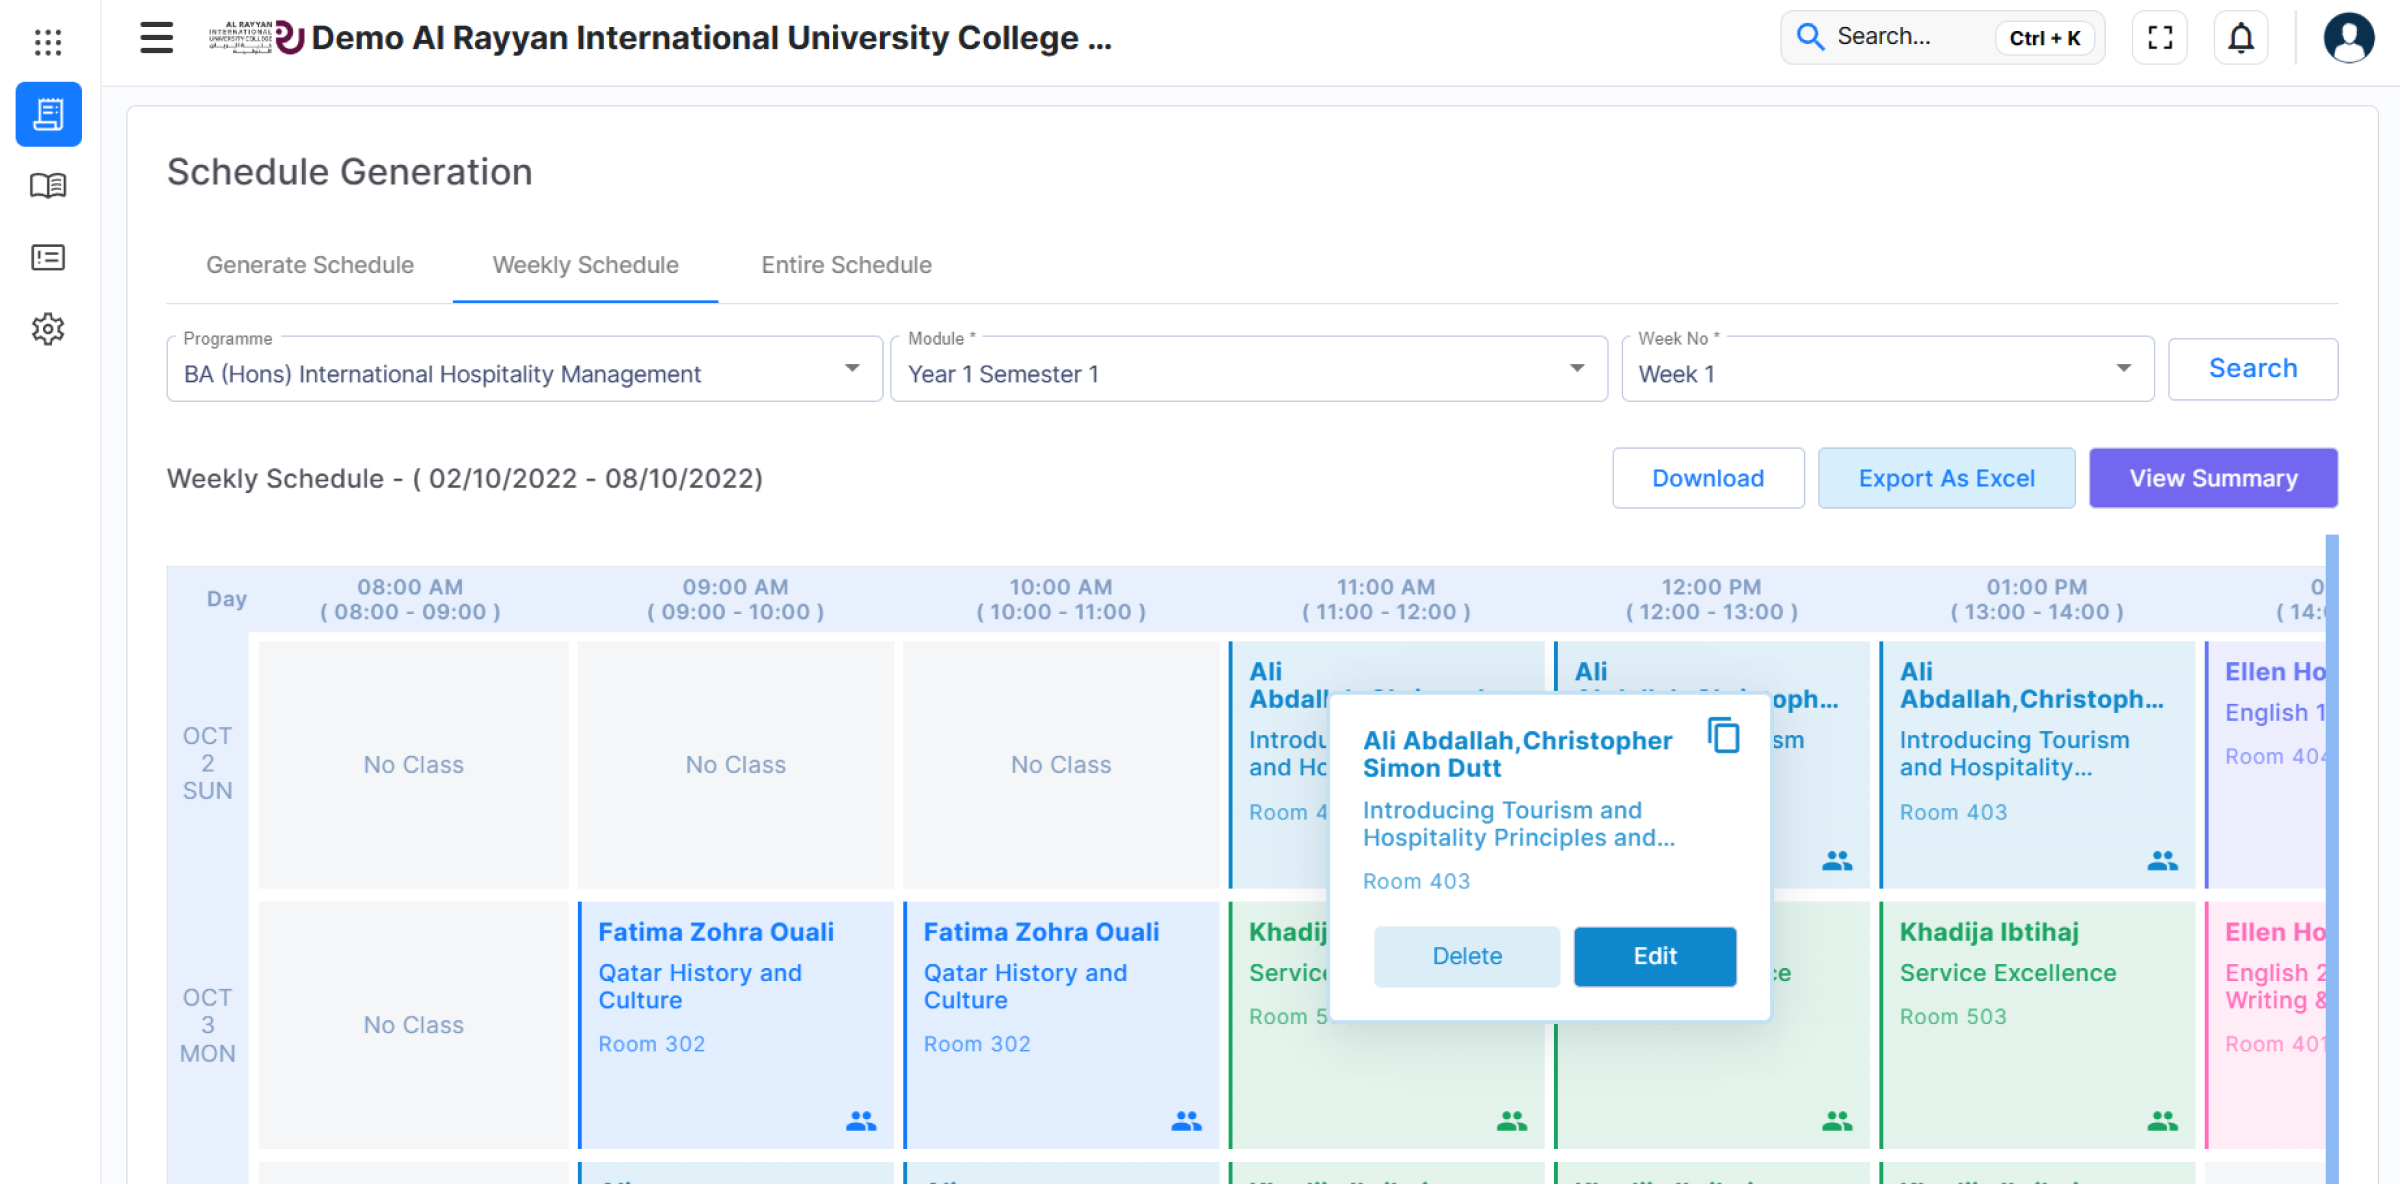Click the schedule document sidebar icon
The height and width of the screenshot is (1184, 2400).
[48, 114]
